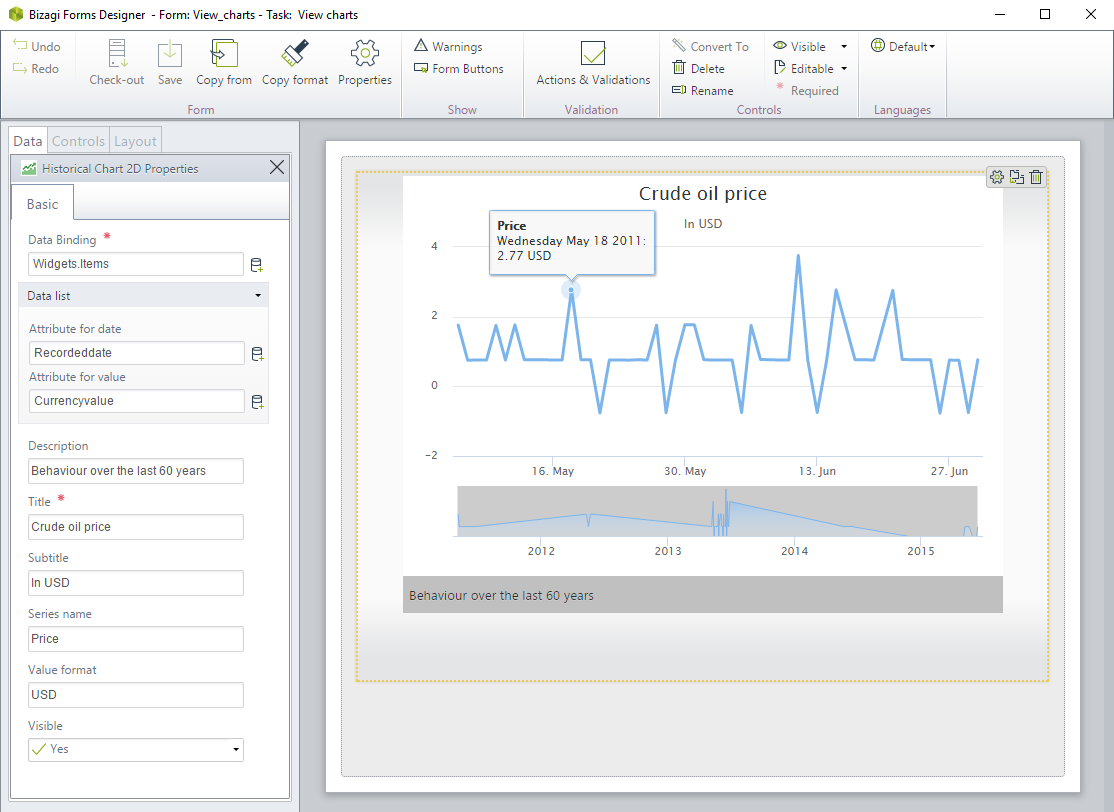Click the Required asterisk option
The width and height of the screenshot is (1114, 812).
coord(806,90)
